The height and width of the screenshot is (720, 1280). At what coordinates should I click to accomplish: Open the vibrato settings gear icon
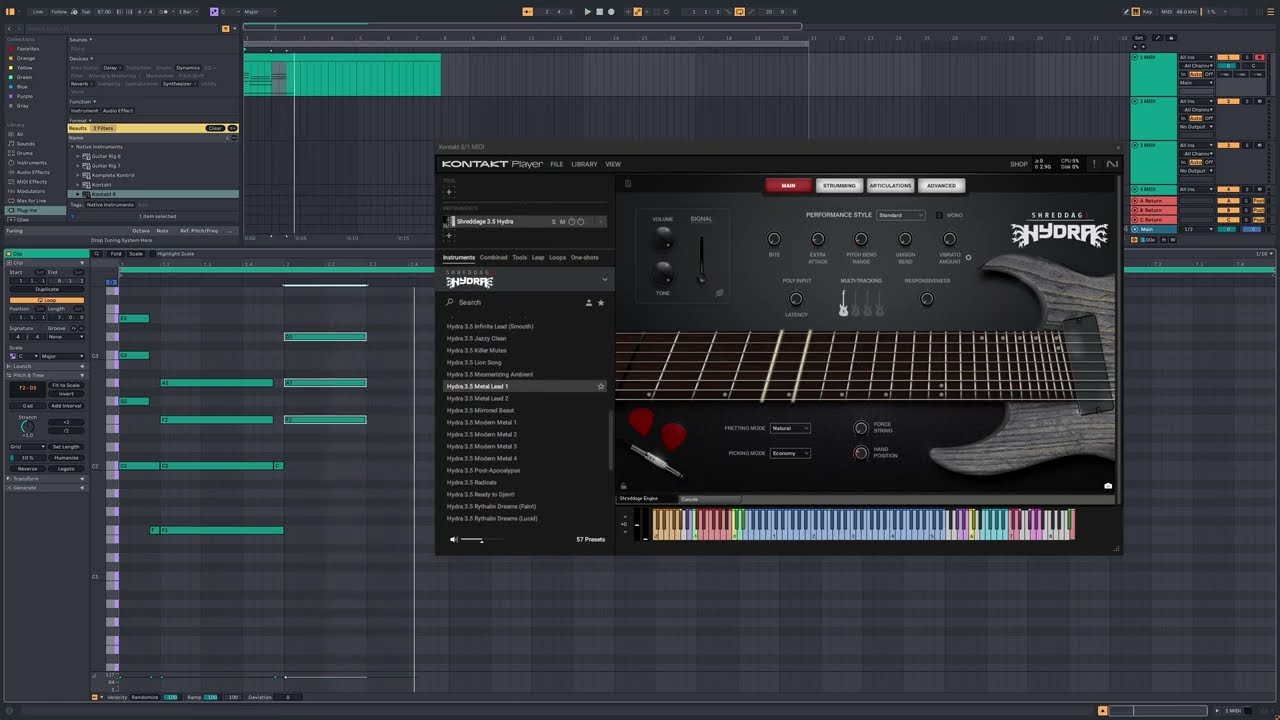968,257
